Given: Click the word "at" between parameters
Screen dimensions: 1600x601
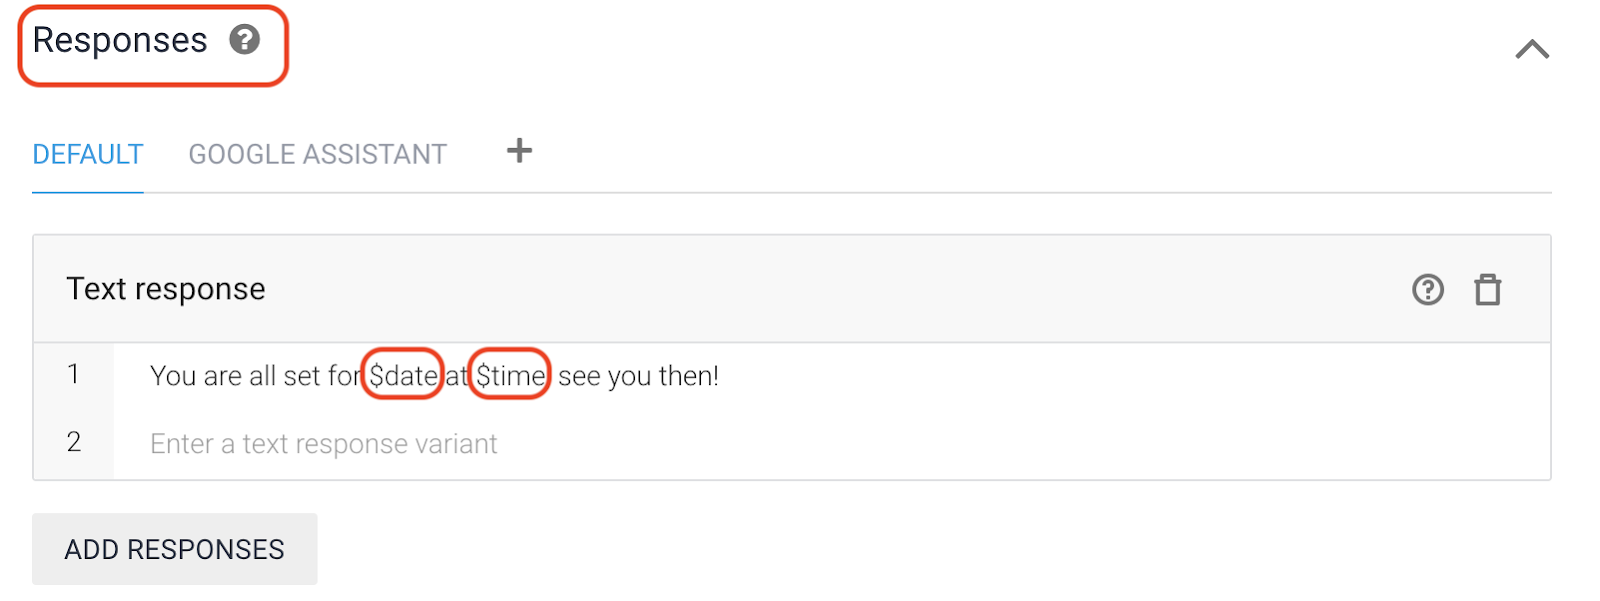Looking at the screenshot, I should tap(456, 376).
